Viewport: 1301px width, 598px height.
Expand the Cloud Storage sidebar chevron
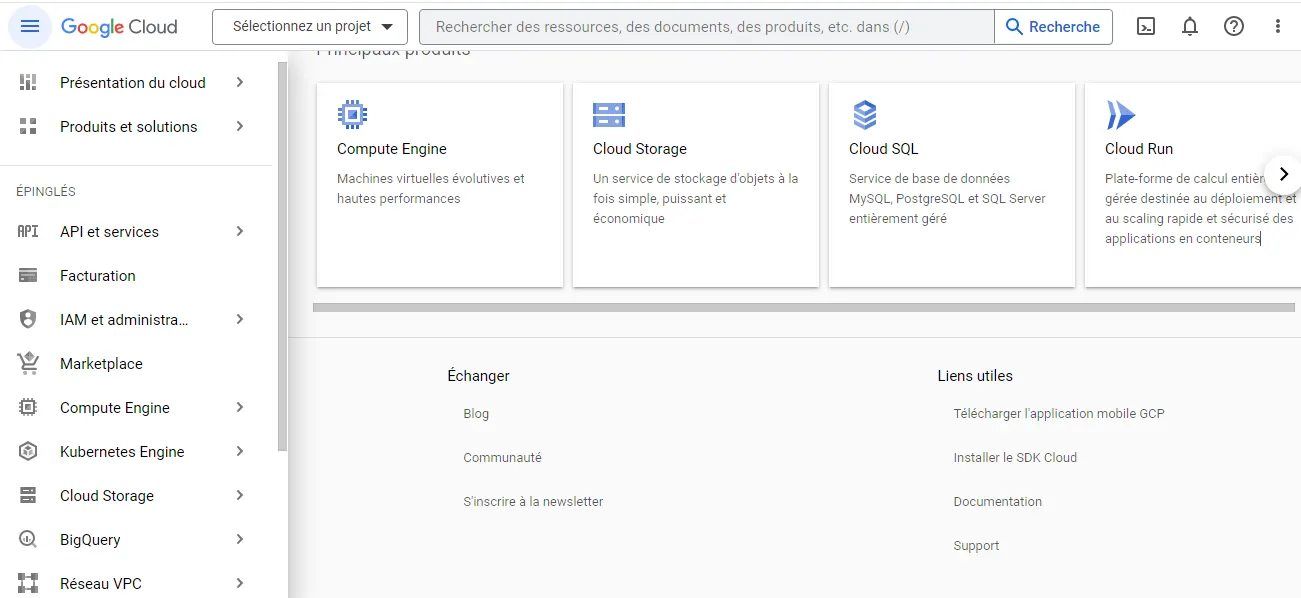click(x=240, y=496)
